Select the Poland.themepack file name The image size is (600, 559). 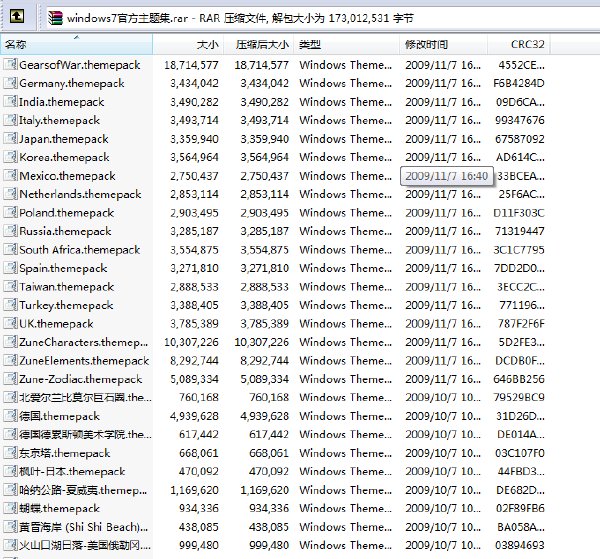click(x=67, y=213)
